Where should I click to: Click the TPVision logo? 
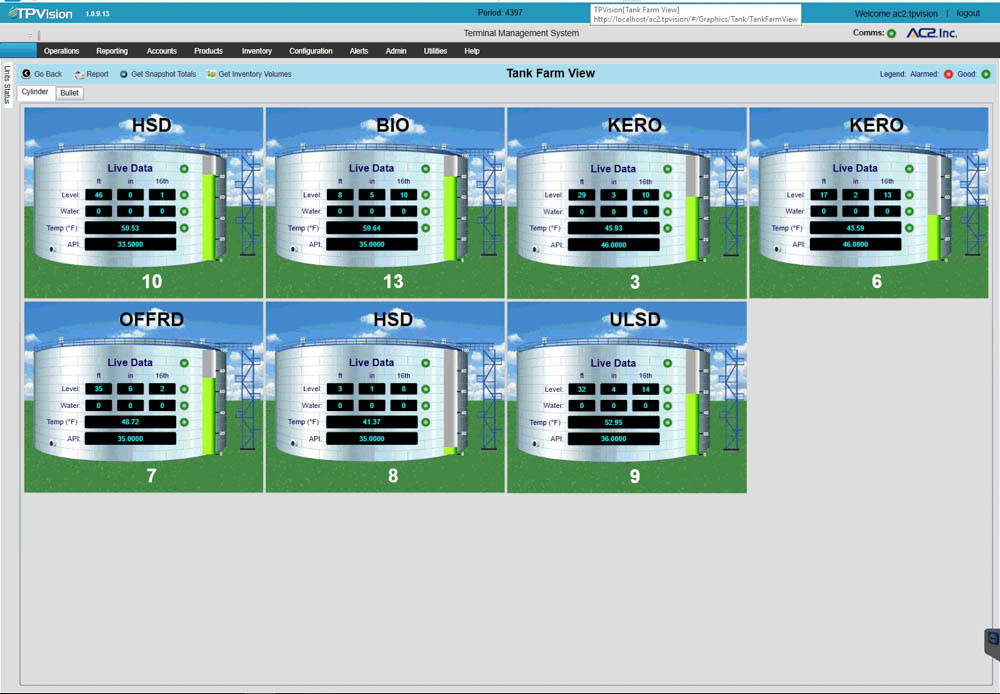[40, 12]
